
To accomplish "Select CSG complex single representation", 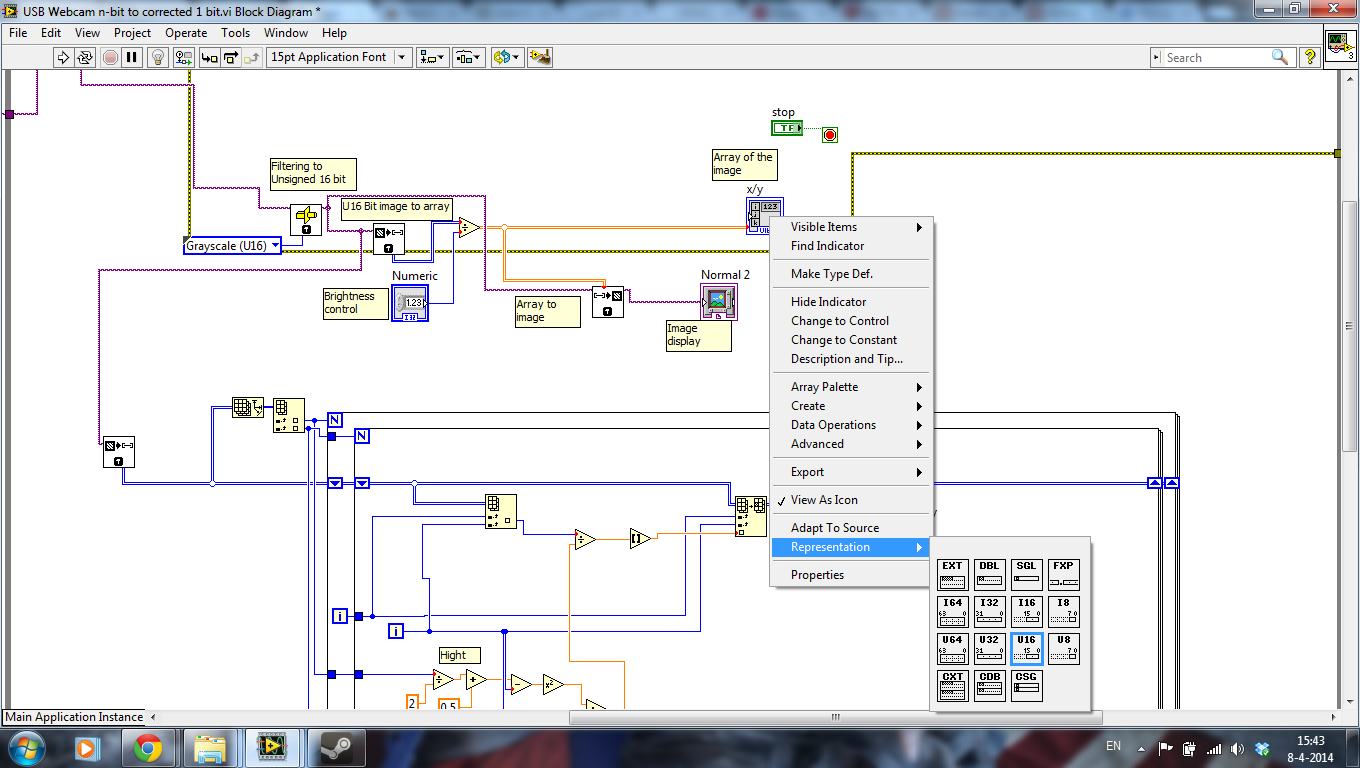I will click(1026, 686).
